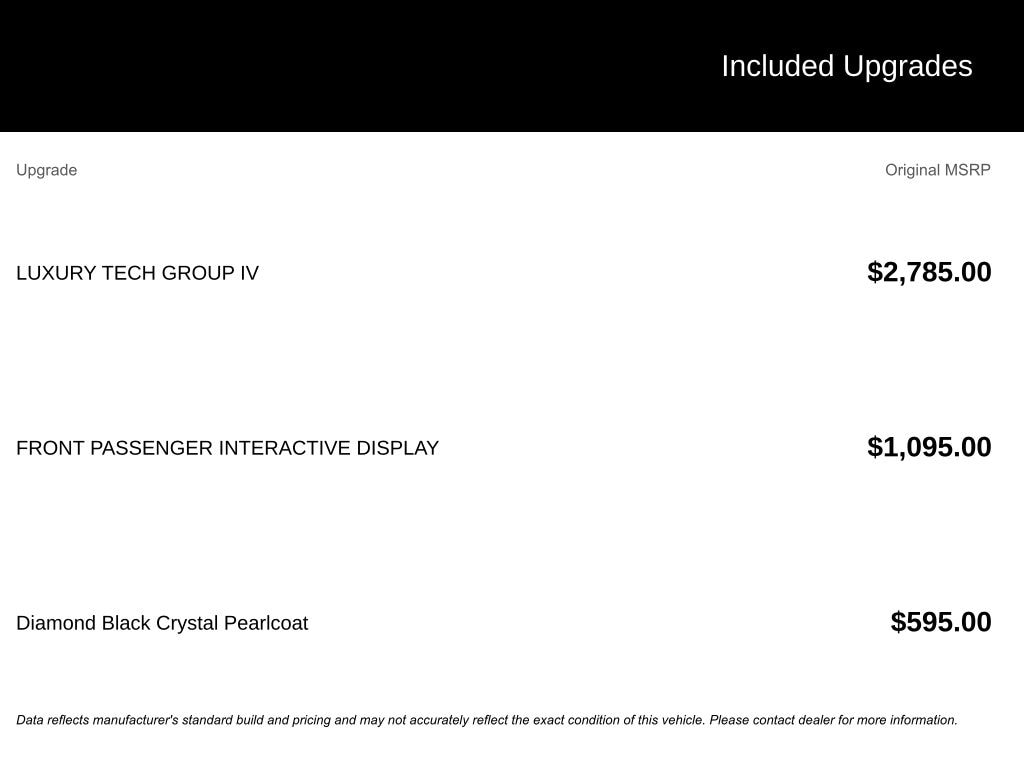Screen dimensions: 1024x768
Task: Click the word 'Diamond' in the third upgrade
Action: coord(56,623)
